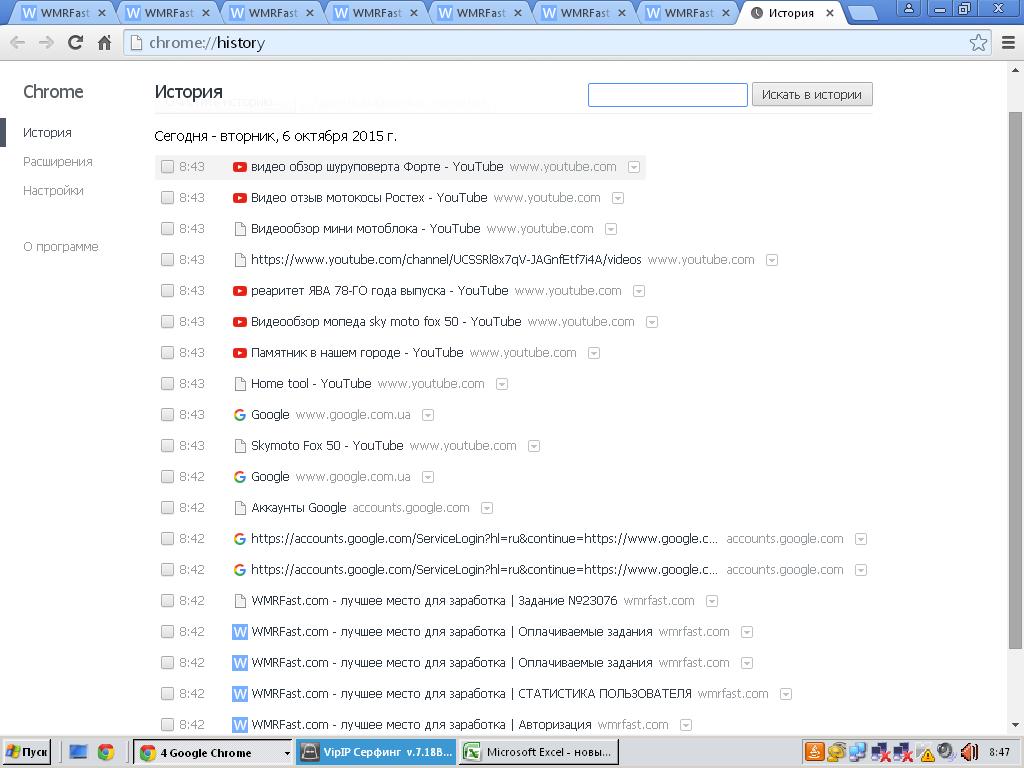
Task: Open dropdown for Задание №23076 entry
Action: click(x=712, y=601)
